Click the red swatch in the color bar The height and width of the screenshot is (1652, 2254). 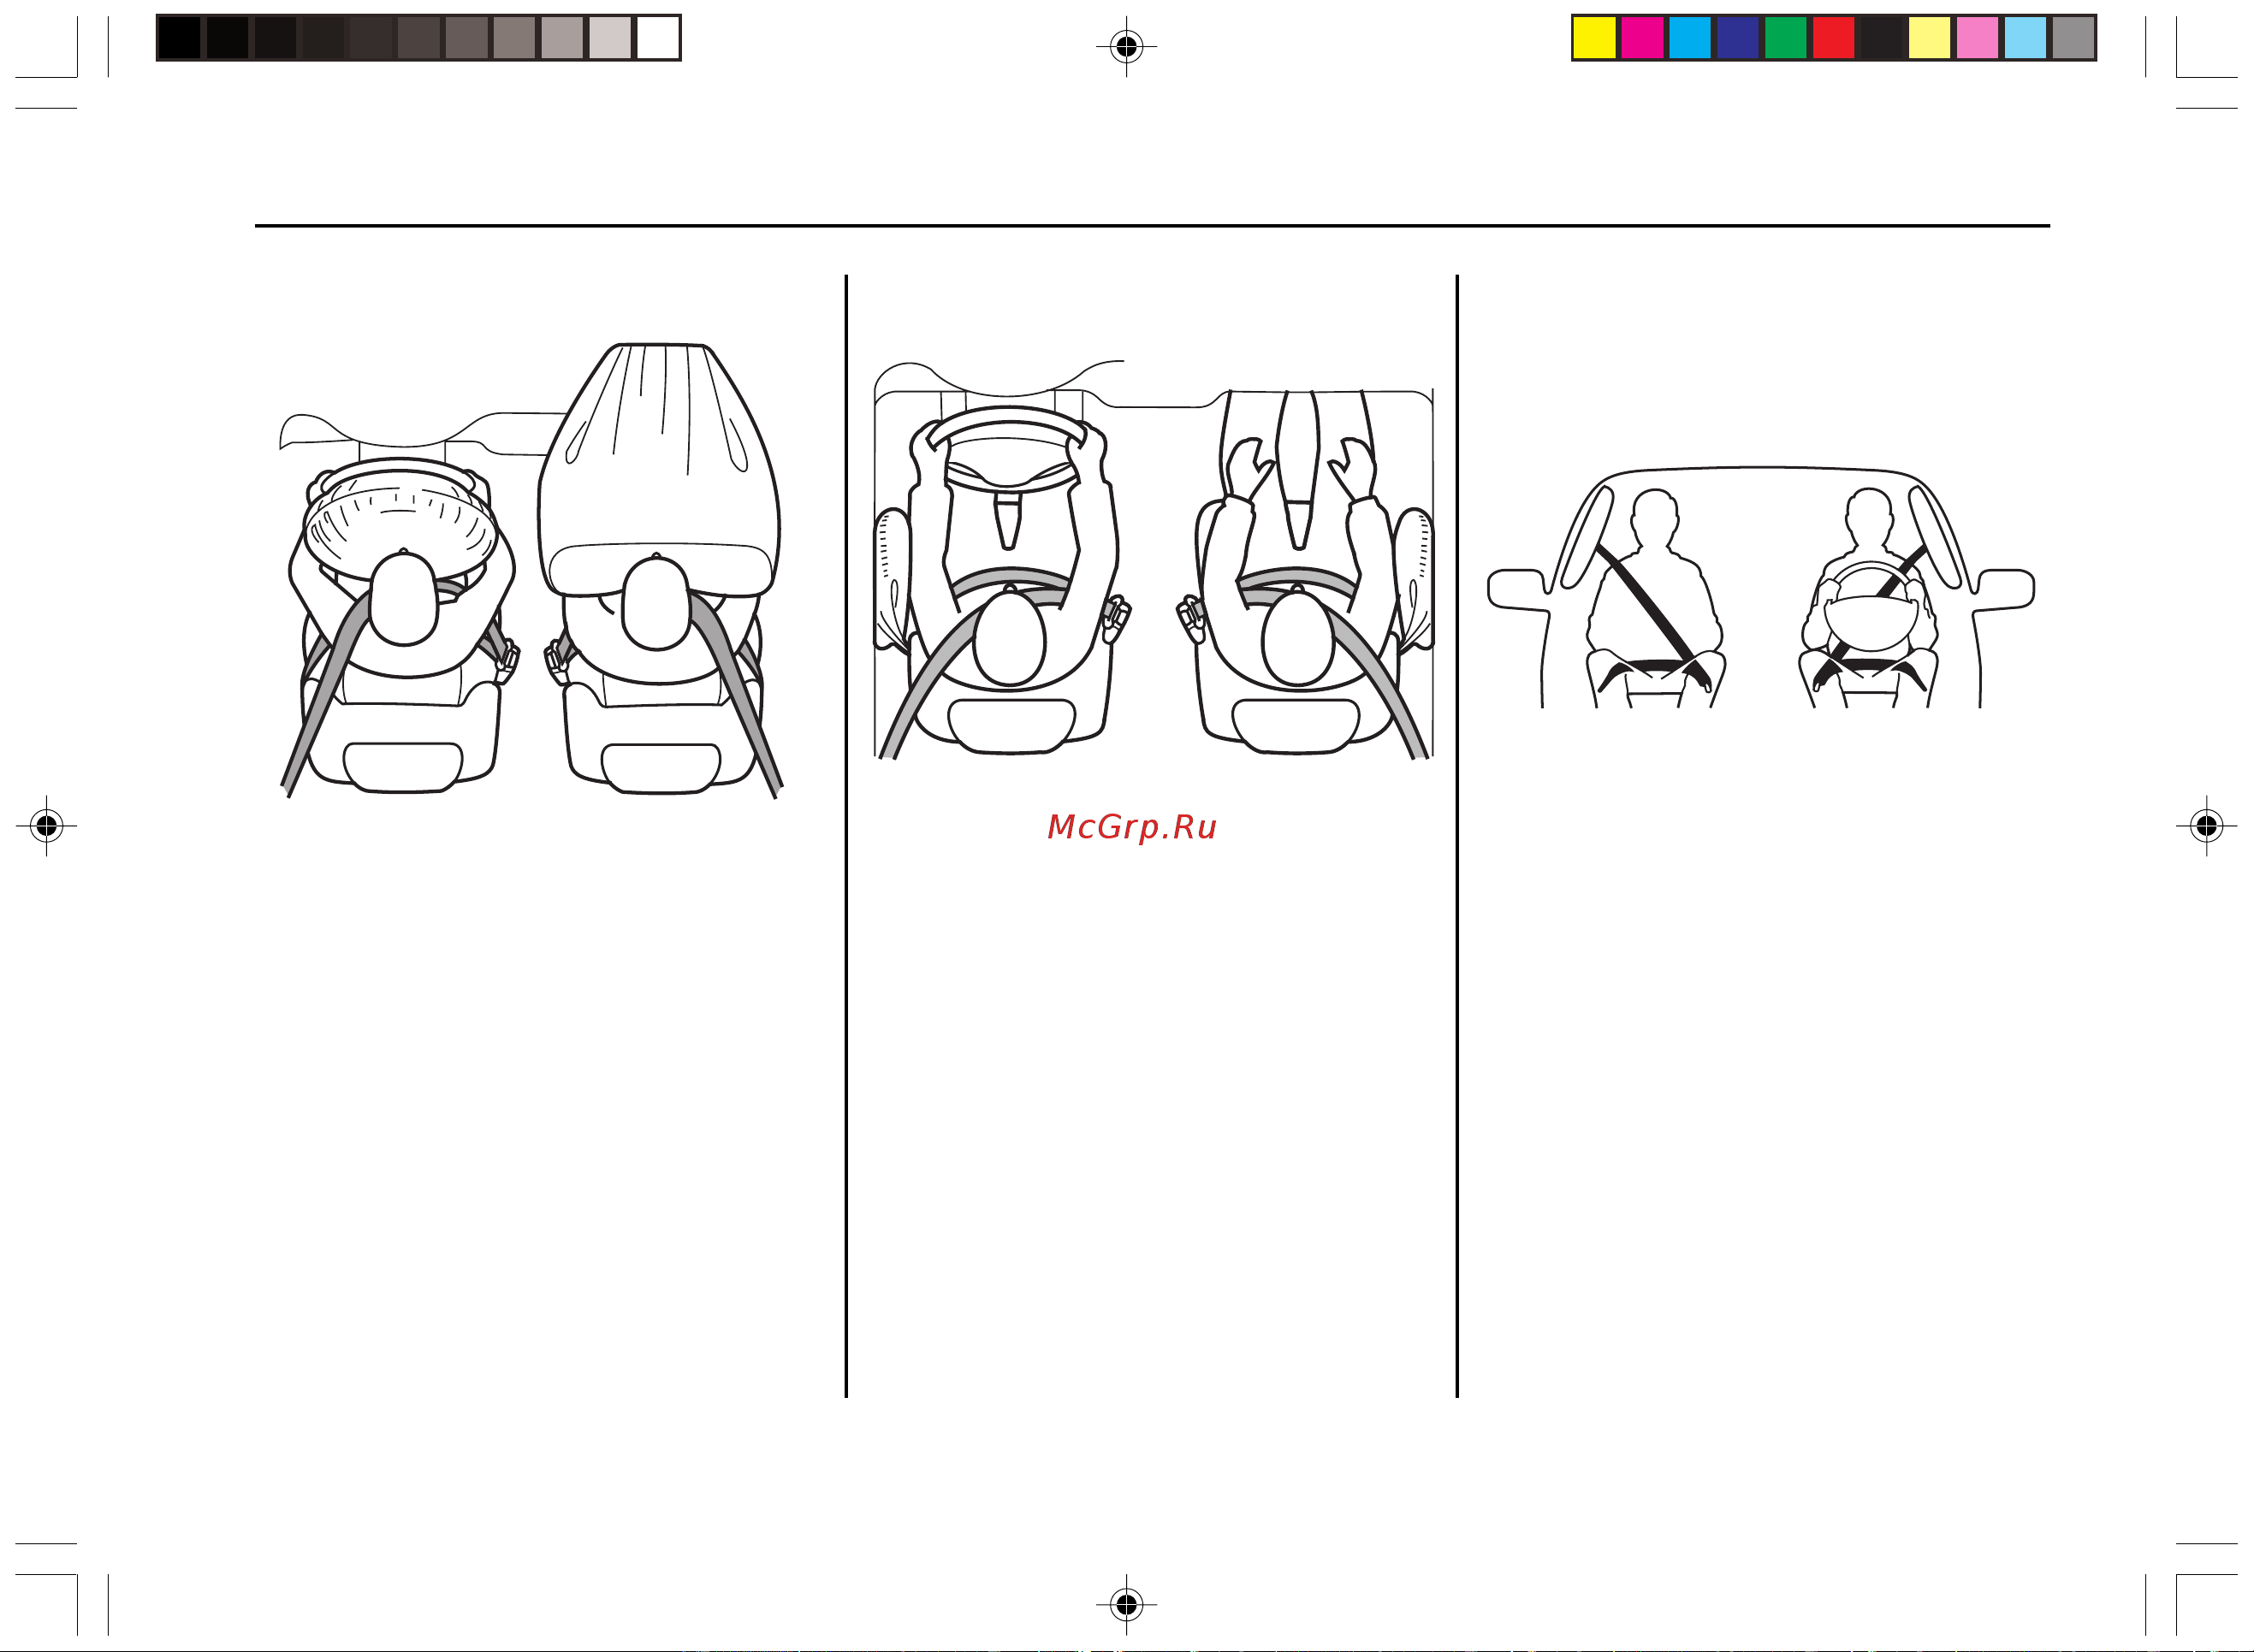[x=1834, y=38]
